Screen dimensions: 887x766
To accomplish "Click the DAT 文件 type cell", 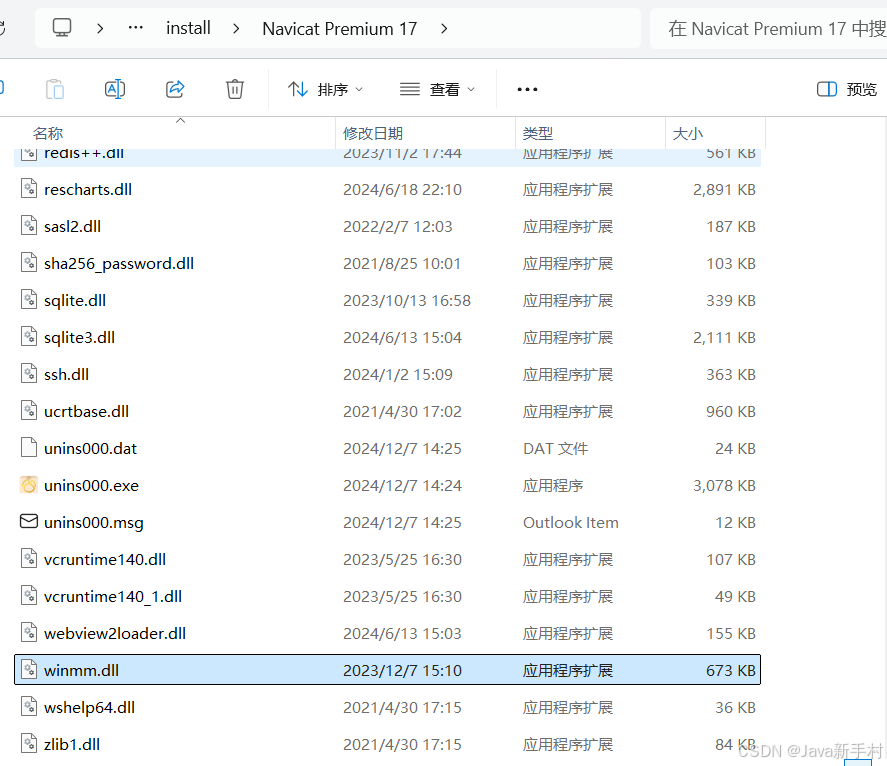I will click(x=556, y=449).
